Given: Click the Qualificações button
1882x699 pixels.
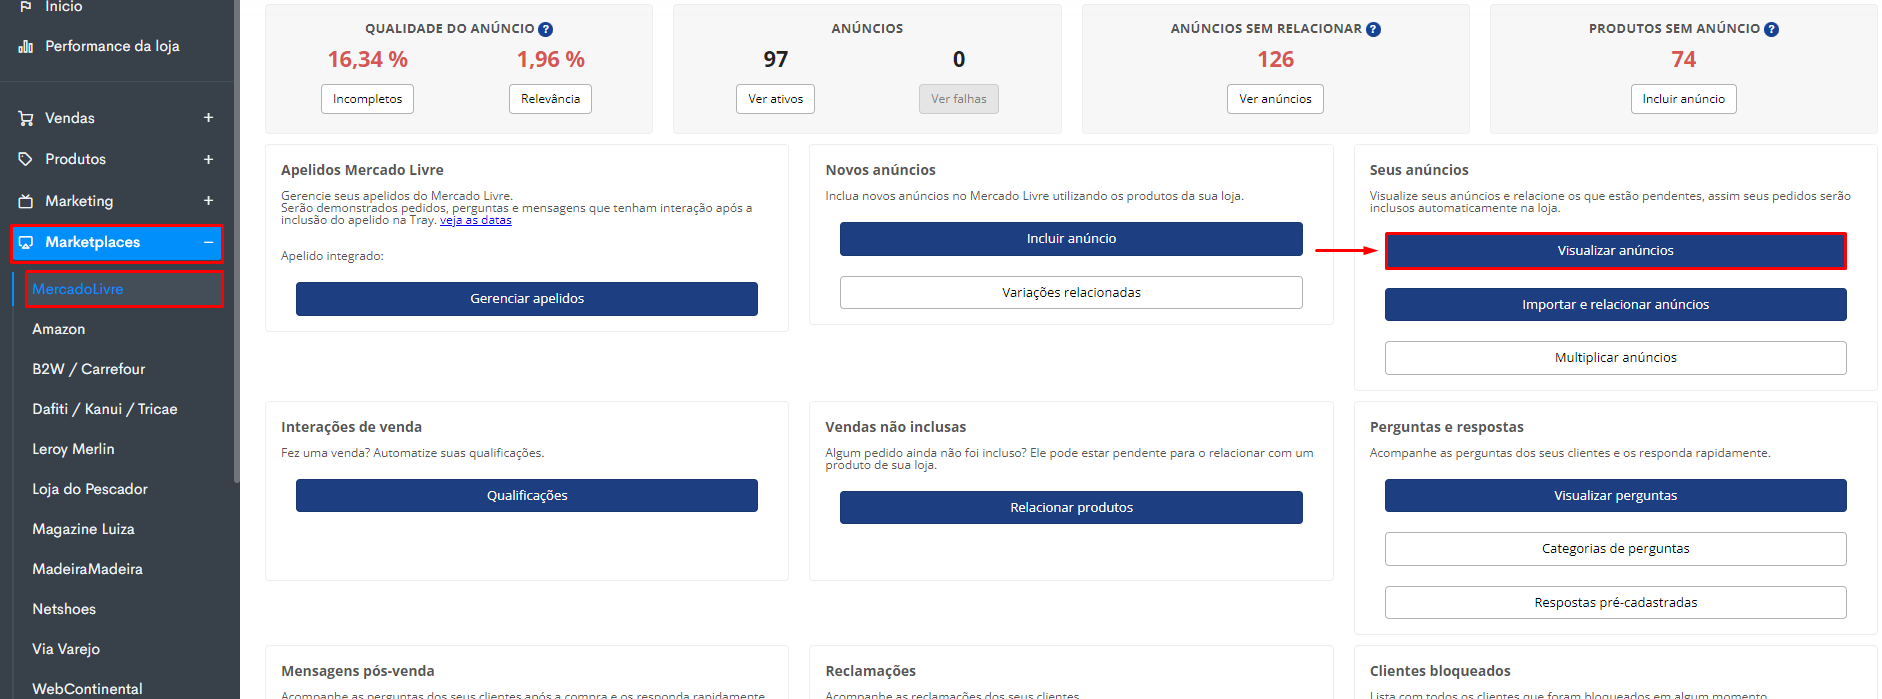Looking at the screenshot, I should [x=527, y=496].
